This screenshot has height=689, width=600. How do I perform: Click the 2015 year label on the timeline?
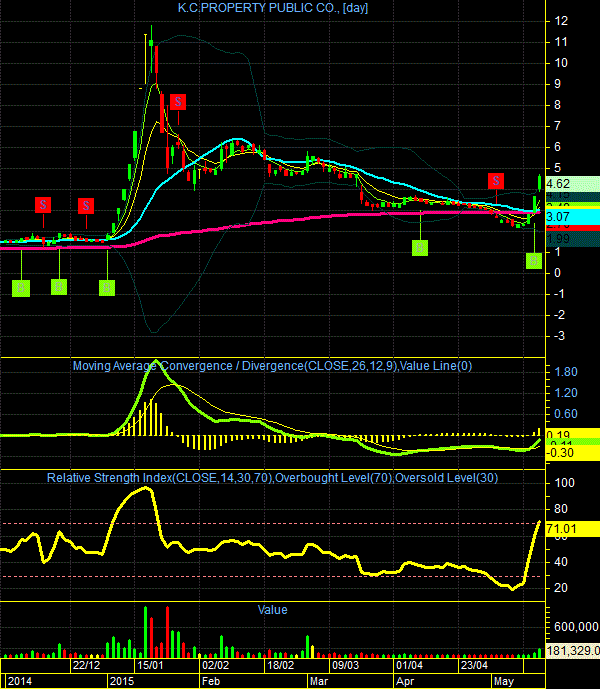(x=122, y=681)
